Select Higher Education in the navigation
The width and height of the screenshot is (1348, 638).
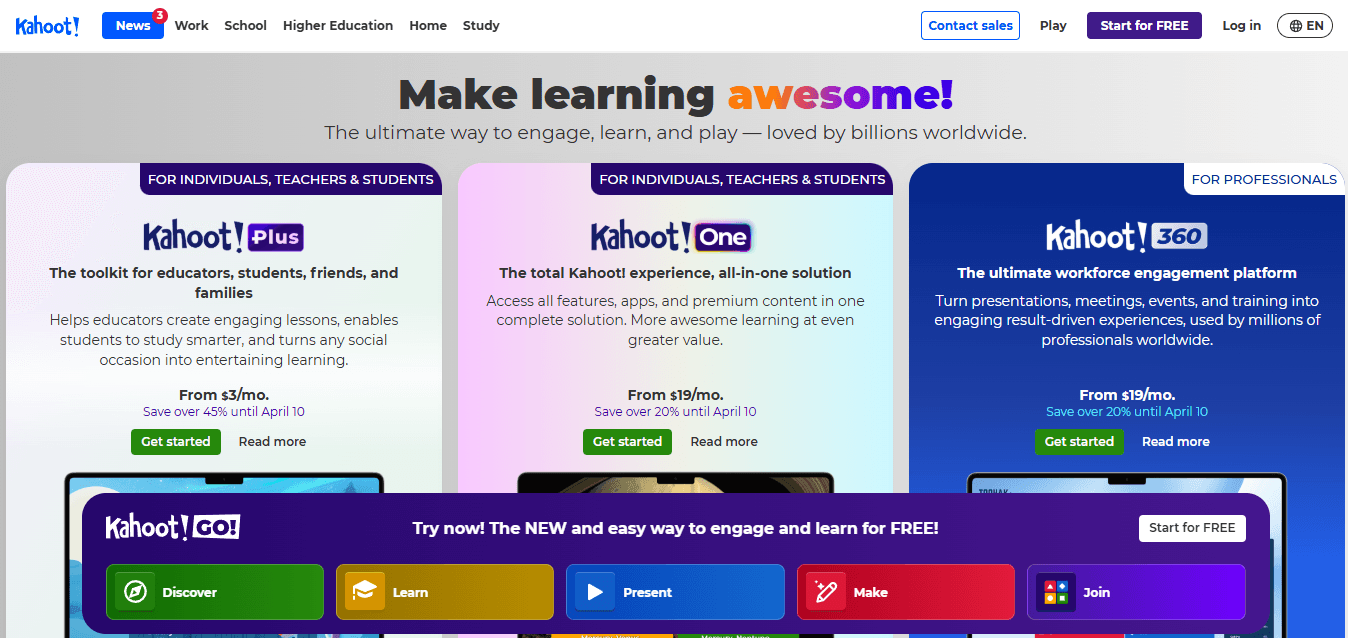[x=337, y=25]
